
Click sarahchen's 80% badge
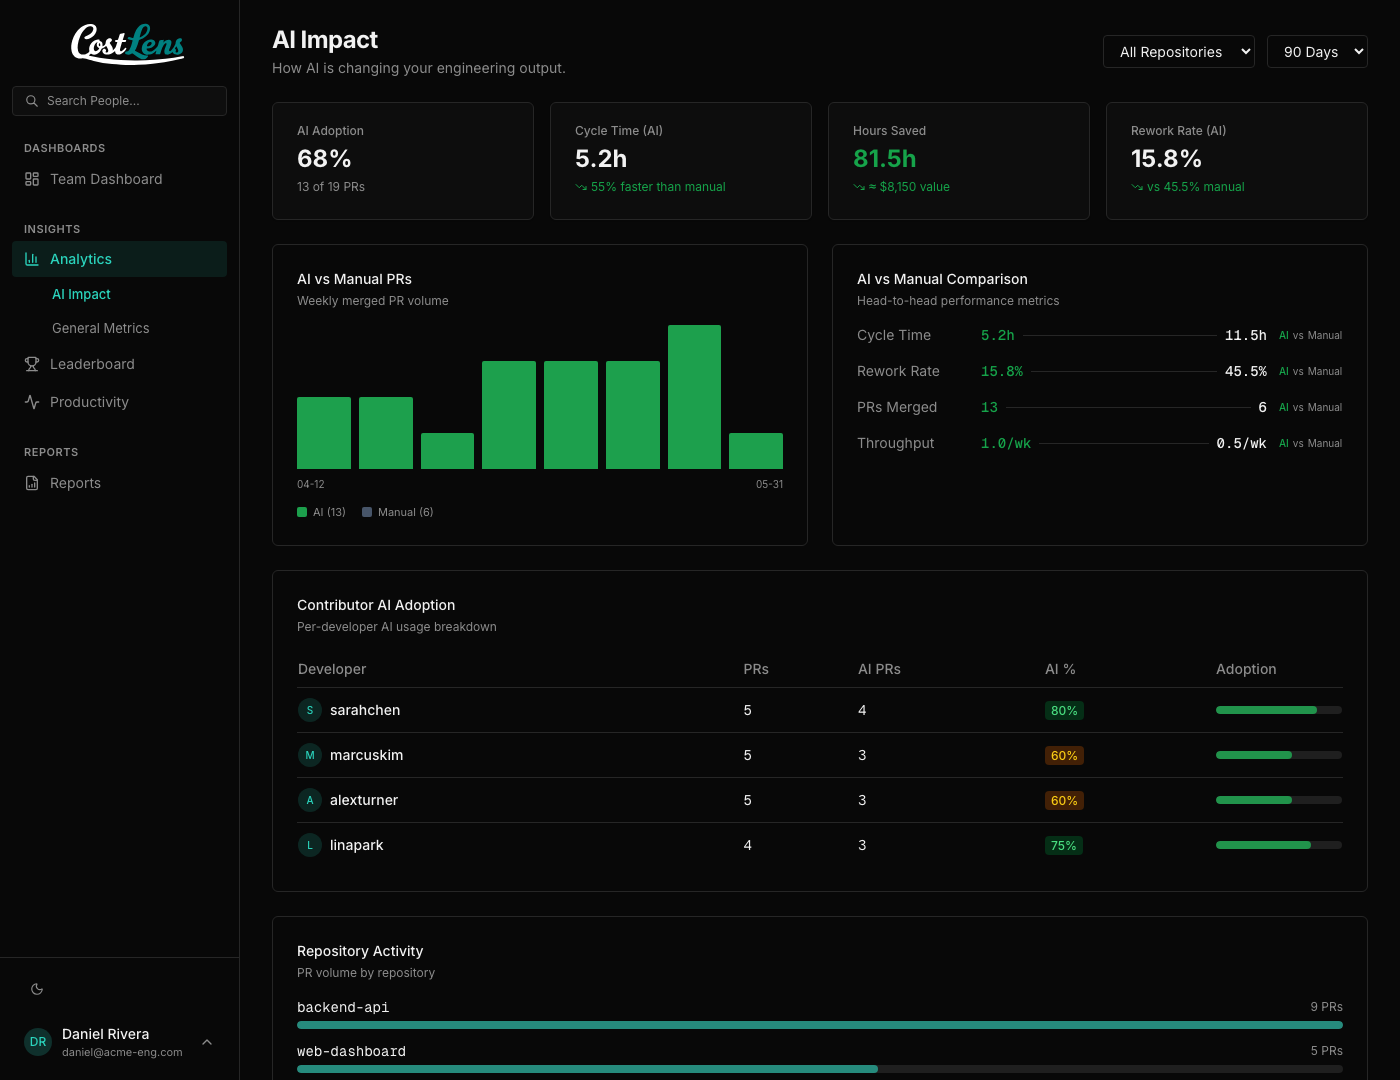coord(1064,710)
